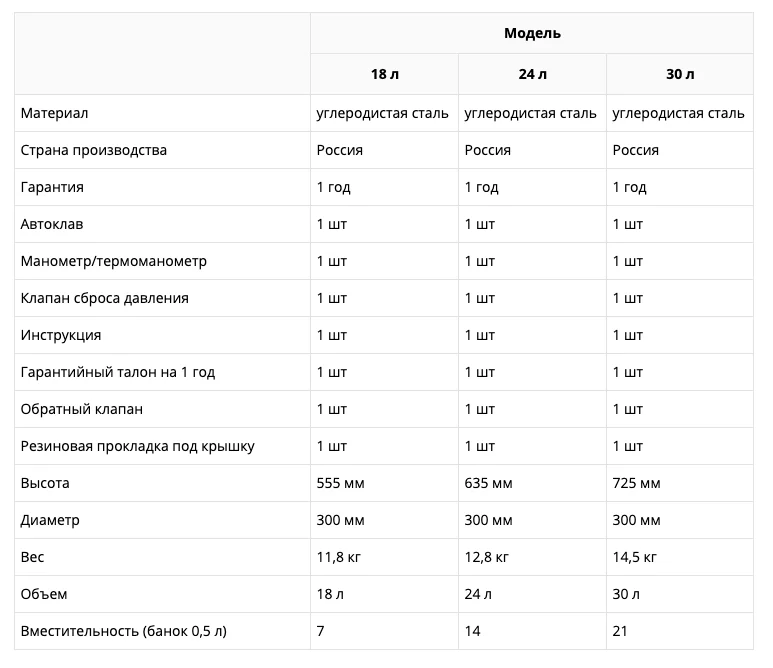
Task: Click the "Манометр/термоманометр" row label
Action: click(113, 261)
